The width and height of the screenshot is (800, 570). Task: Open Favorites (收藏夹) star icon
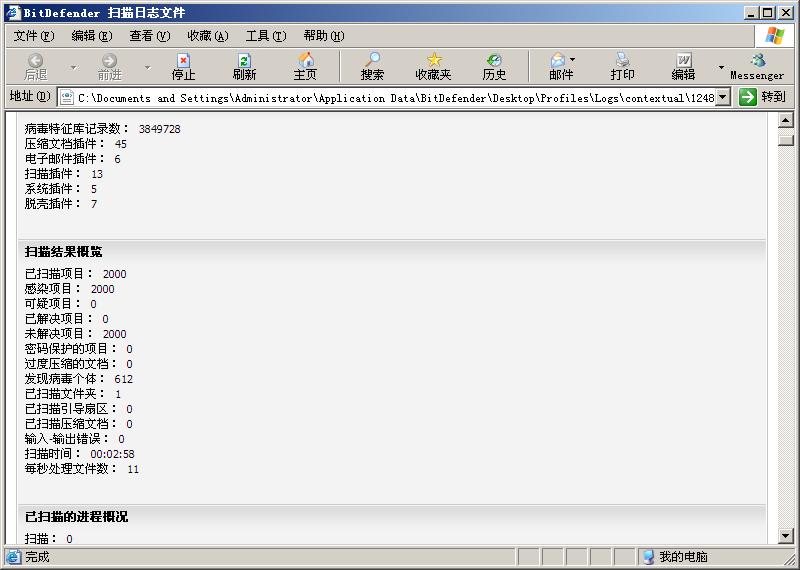[434, 60]
